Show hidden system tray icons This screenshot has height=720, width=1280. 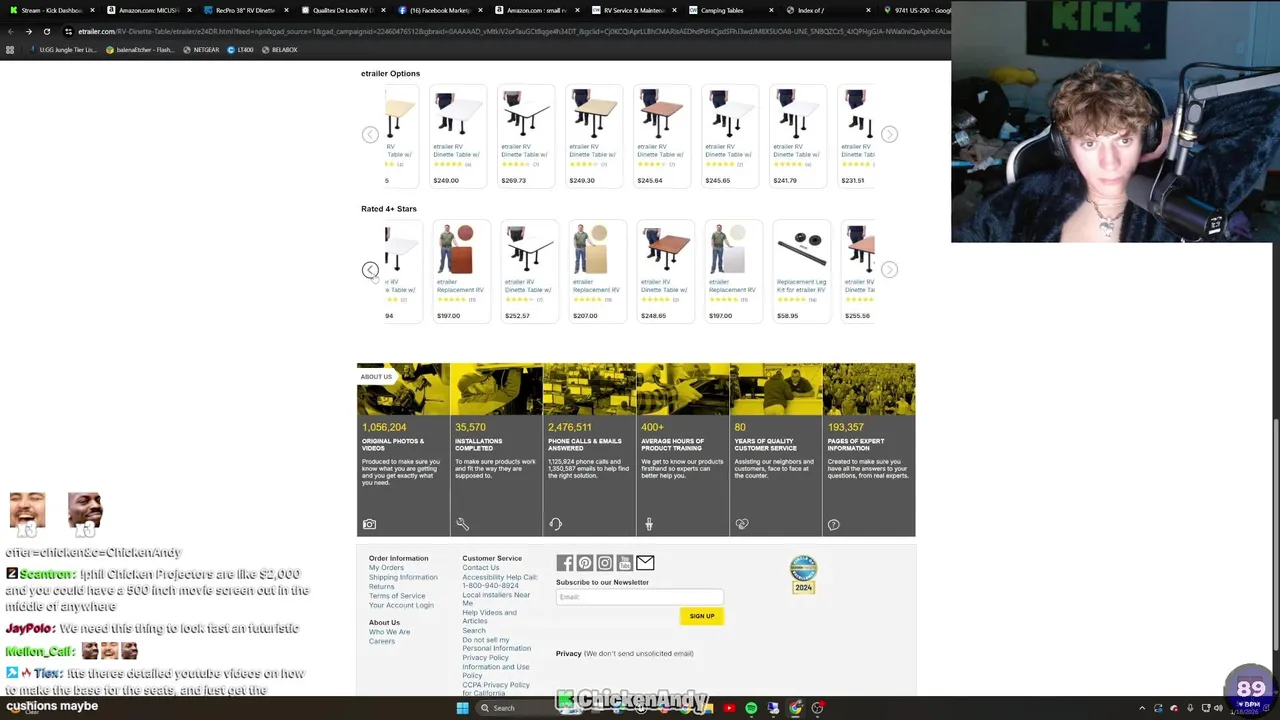[x=1142, y=708]
